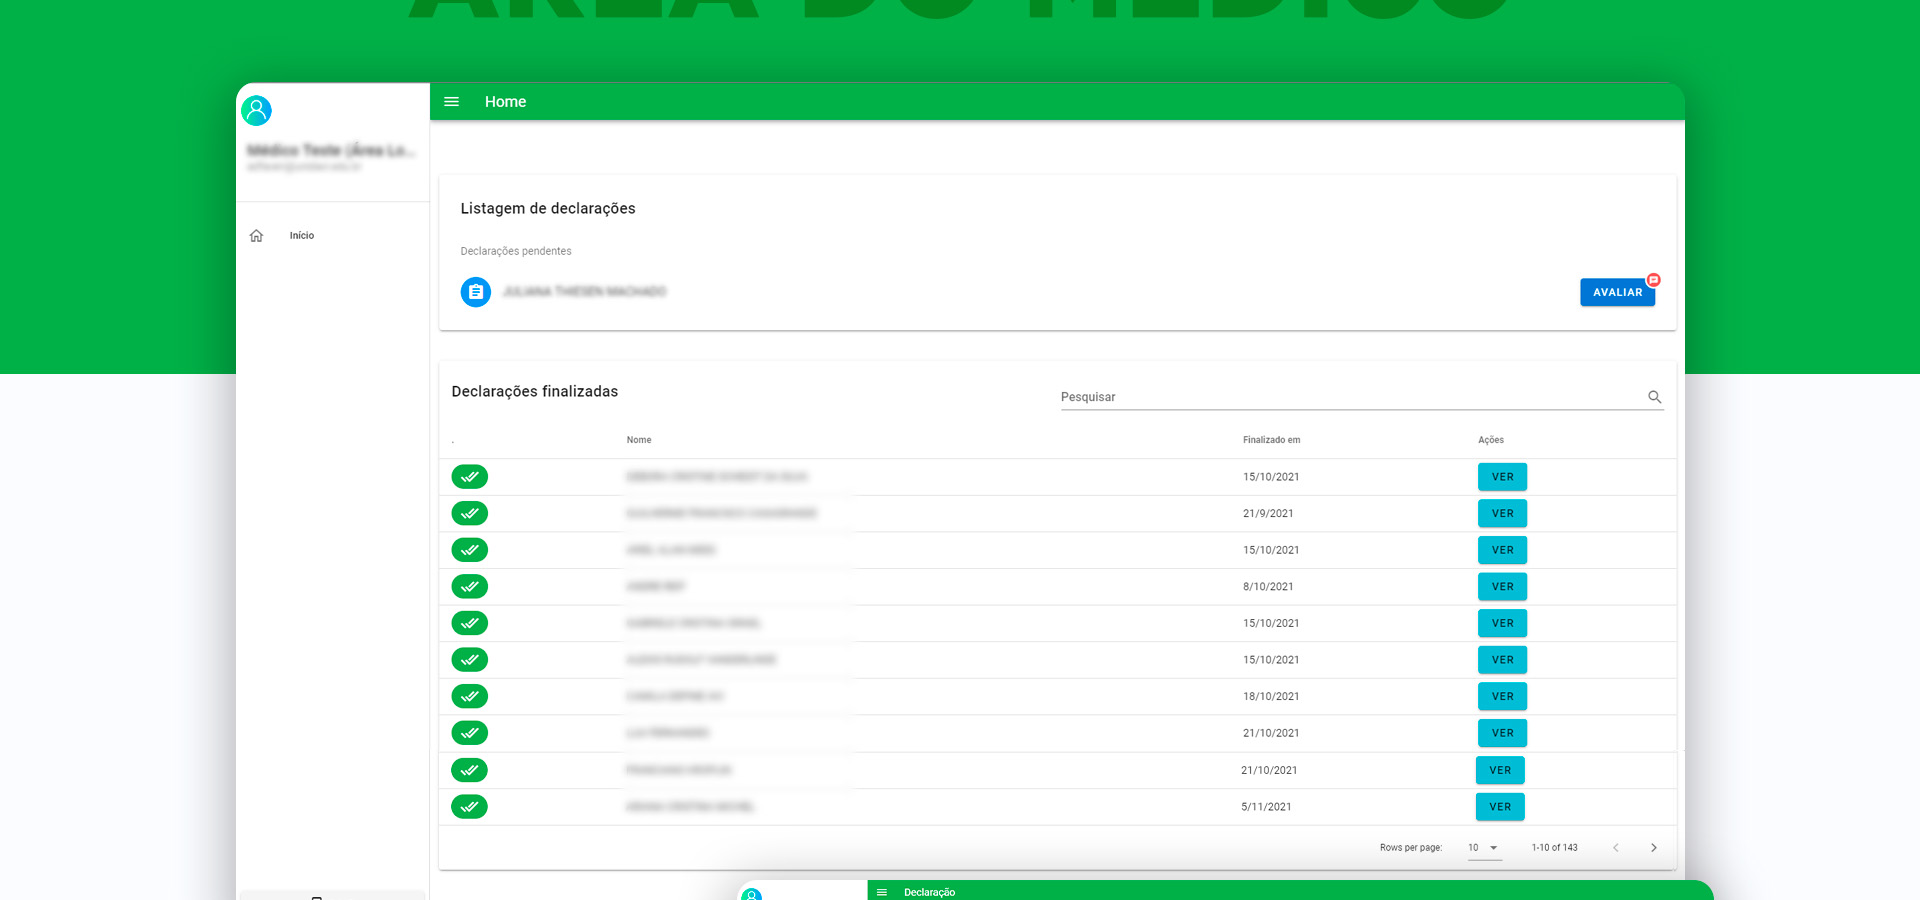Click Ver for the 21/9/2021 declaration
The height and width of the screenshot is (900, 1920).
coord(1502,514)
